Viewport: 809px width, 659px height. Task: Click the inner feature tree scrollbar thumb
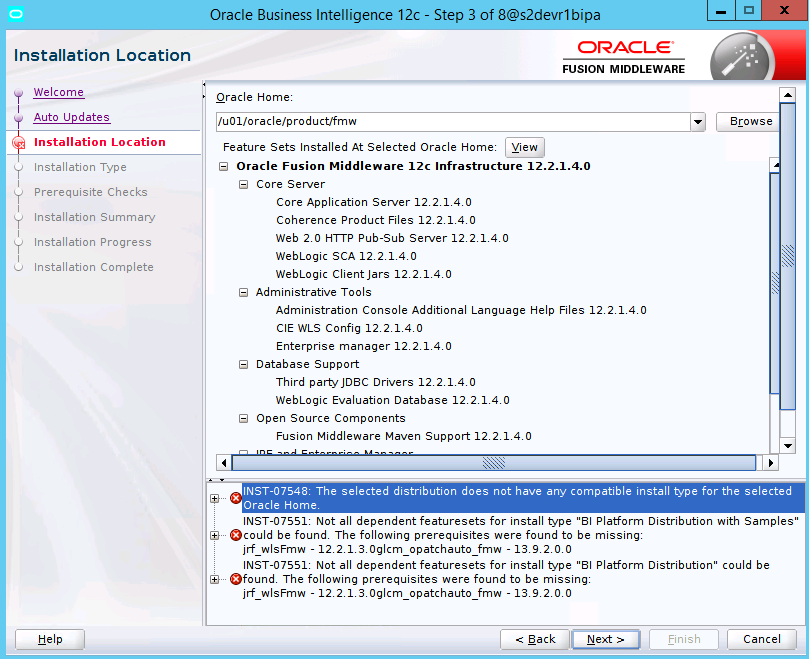coord(774,283)
